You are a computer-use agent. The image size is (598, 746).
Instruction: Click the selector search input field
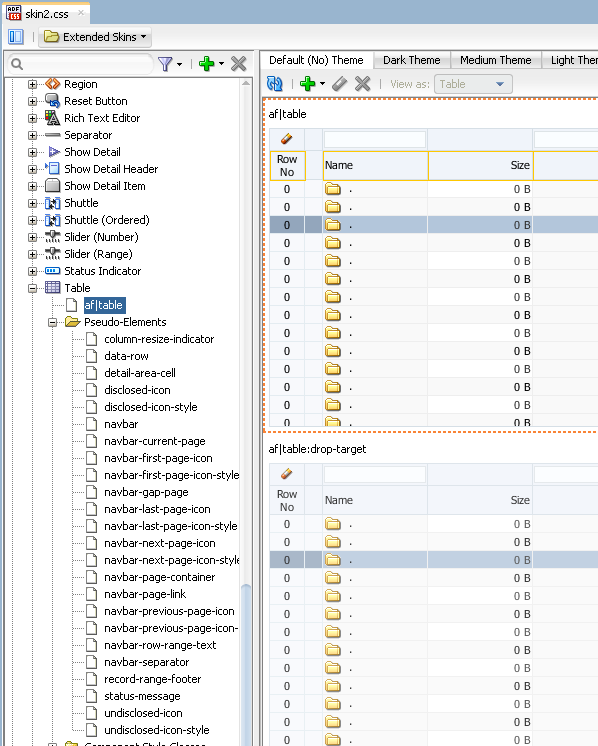(81, 64)
